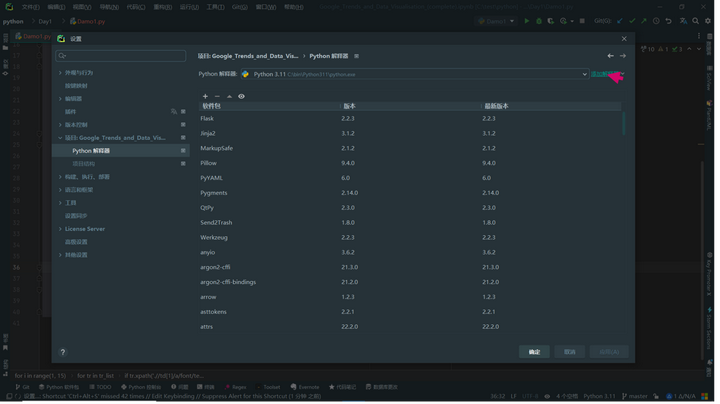Open the Help menu in the main window
The height and width of the screenshot is (404, 720).
tap(293, 7)
